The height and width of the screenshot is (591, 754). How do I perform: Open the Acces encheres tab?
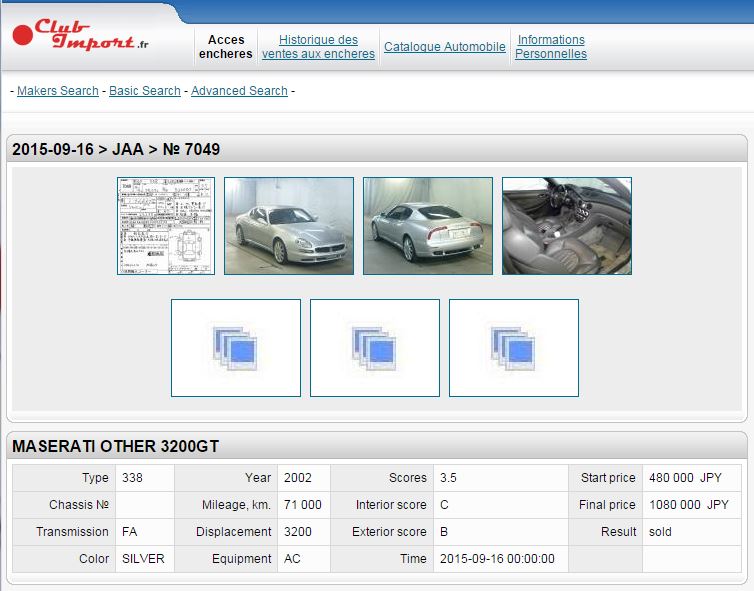pos(226,47)
